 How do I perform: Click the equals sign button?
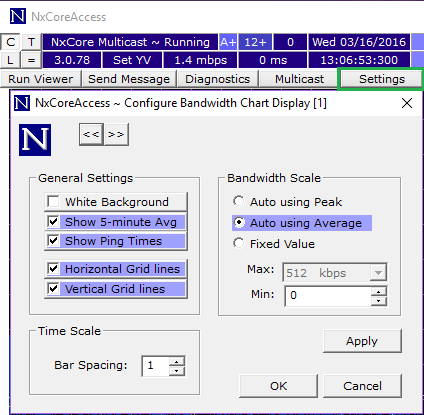[31, 60]
